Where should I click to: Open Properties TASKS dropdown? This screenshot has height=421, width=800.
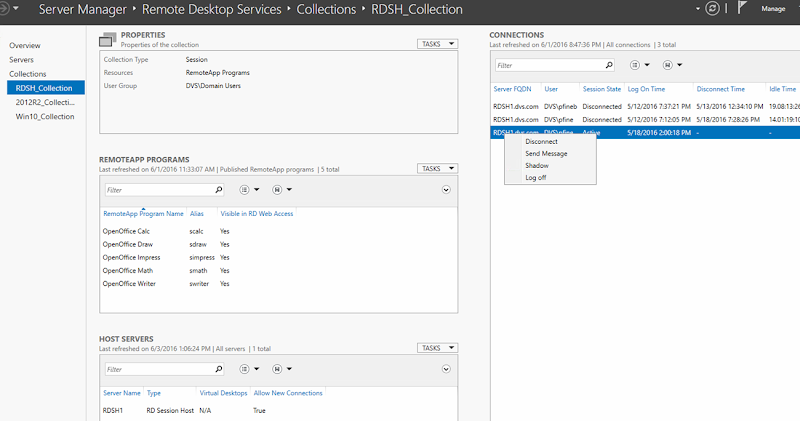point(437,44)
